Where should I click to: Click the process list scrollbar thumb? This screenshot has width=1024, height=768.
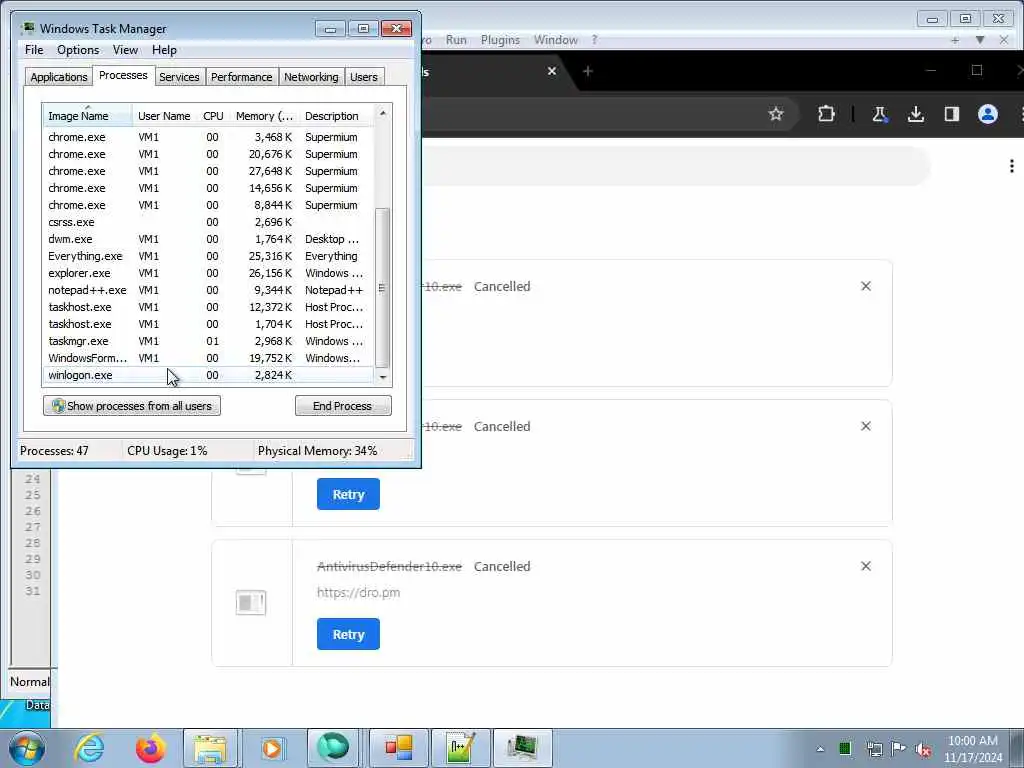coord(383,288)
